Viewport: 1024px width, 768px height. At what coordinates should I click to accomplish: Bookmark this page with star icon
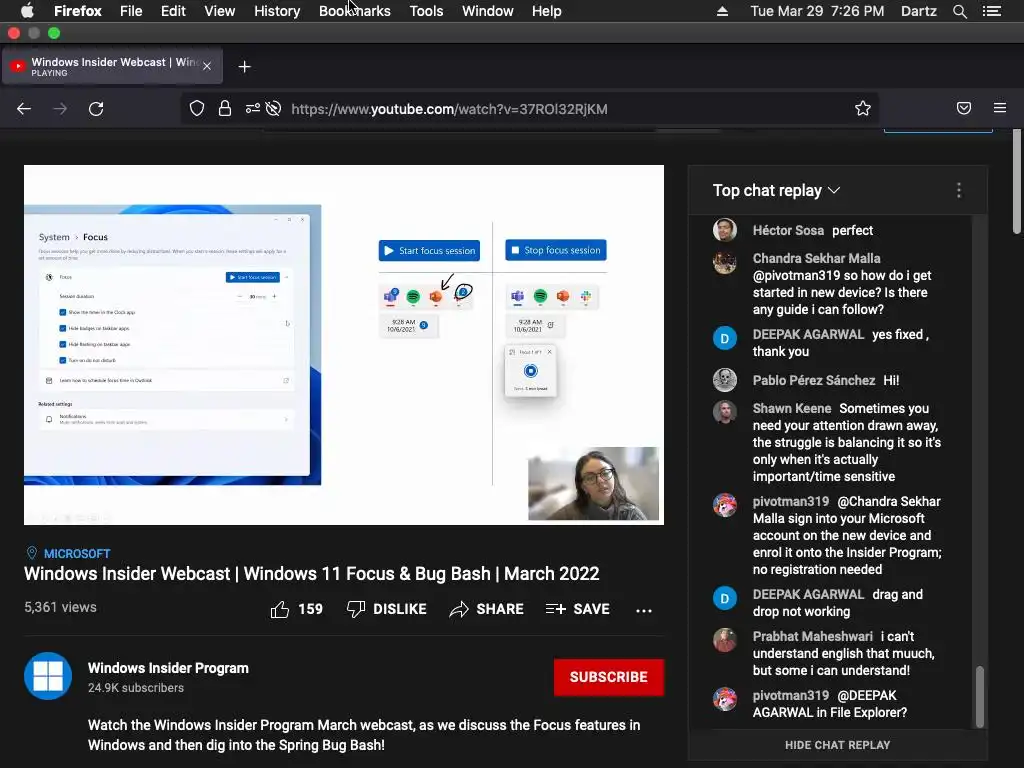pyautogui.click(x=863, y=108)
